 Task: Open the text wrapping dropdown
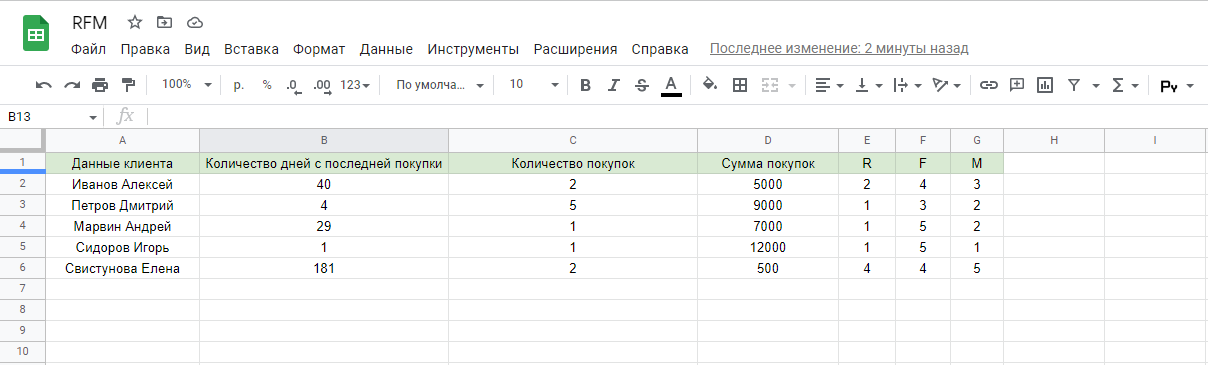click(906, 85)
